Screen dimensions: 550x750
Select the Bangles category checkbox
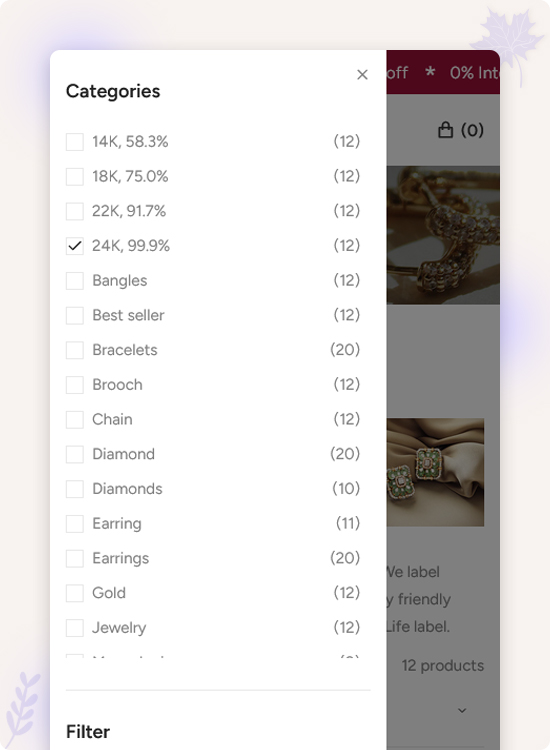pos(75,280)
